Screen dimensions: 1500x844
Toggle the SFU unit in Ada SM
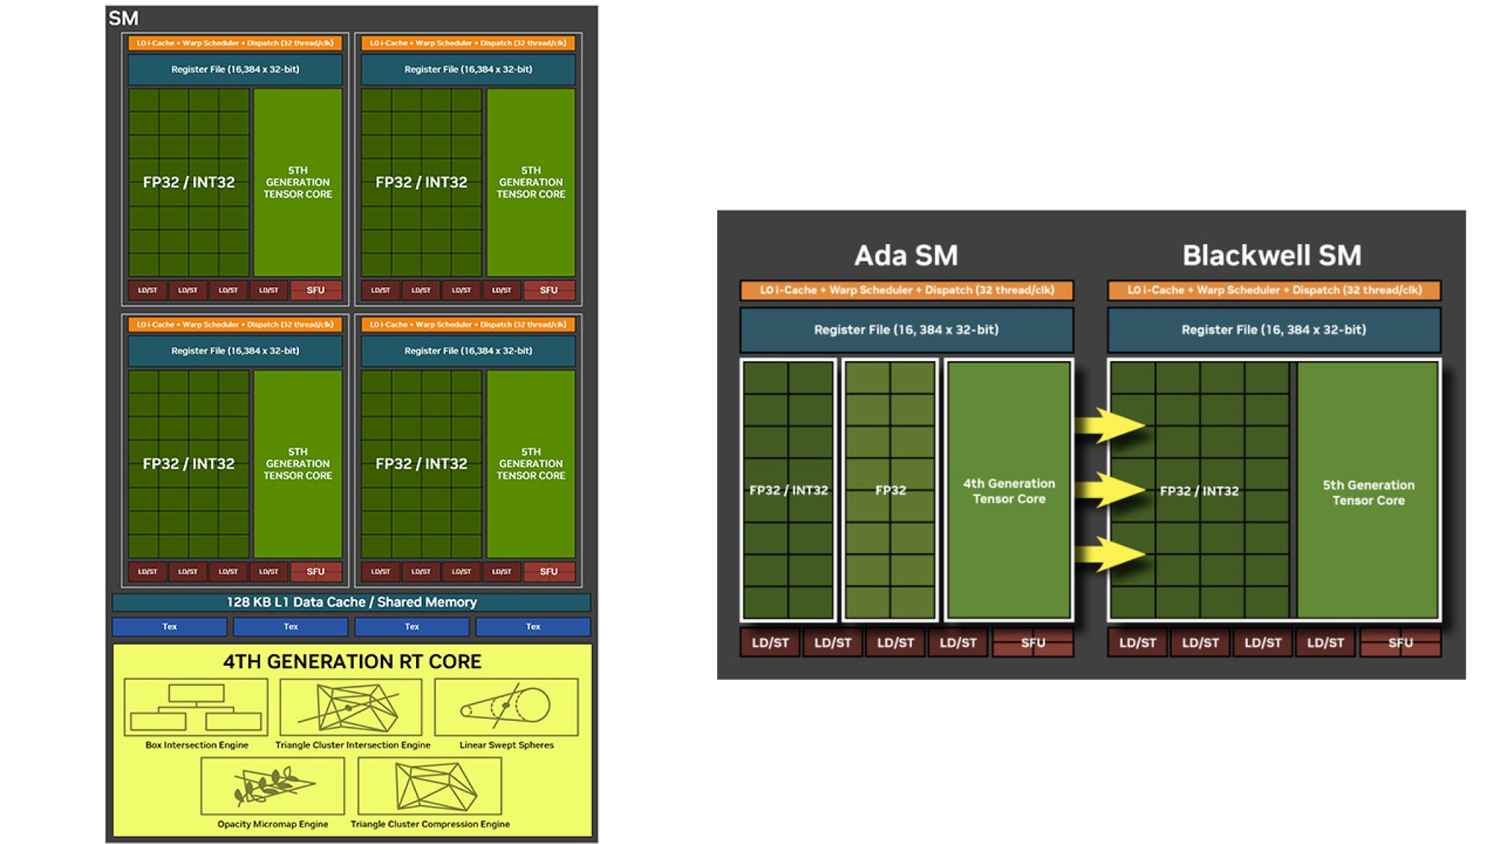[x=1033, y=643]
